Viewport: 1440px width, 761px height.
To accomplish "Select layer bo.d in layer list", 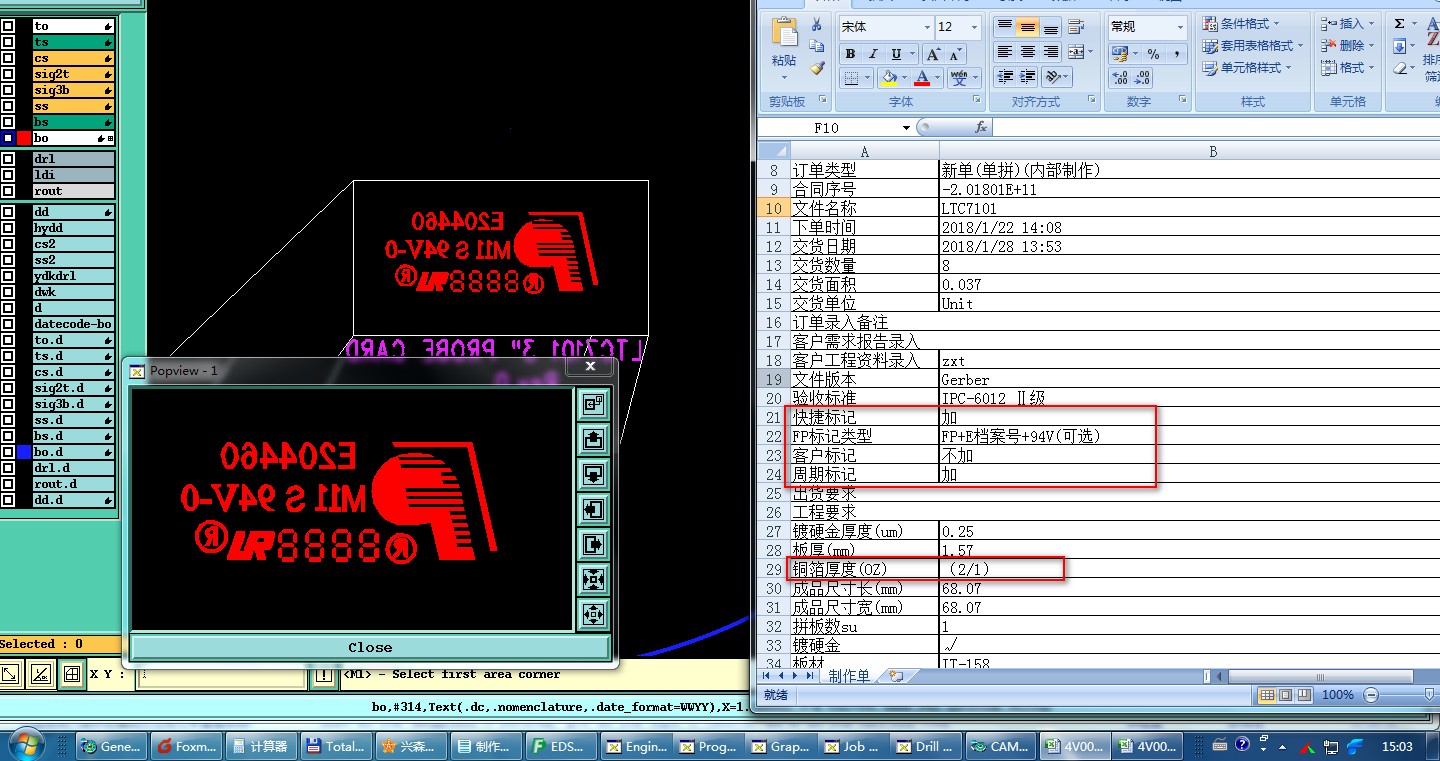I will click(73, 452).
